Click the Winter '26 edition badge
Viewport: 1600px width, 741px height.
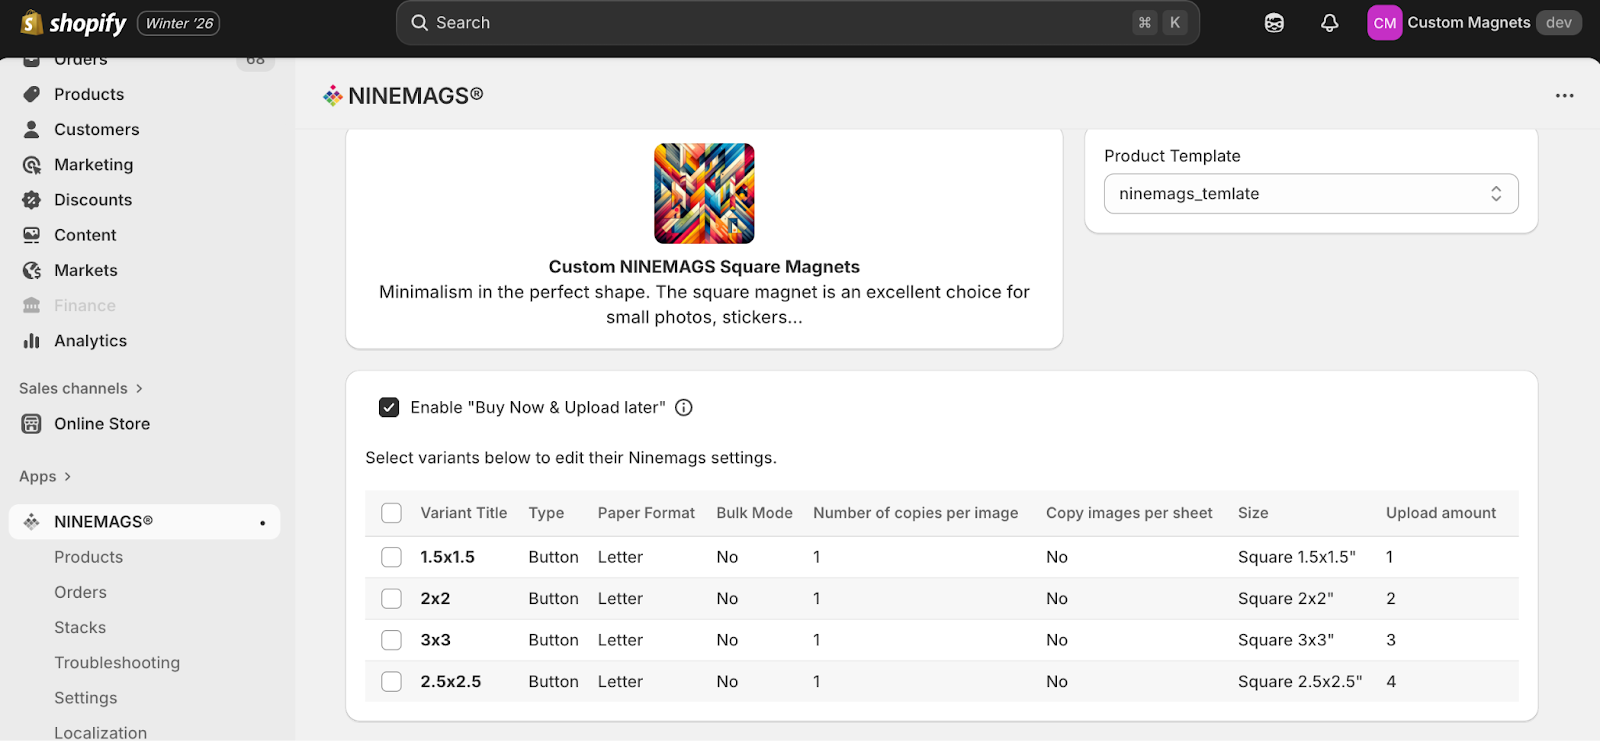(179, 23)
